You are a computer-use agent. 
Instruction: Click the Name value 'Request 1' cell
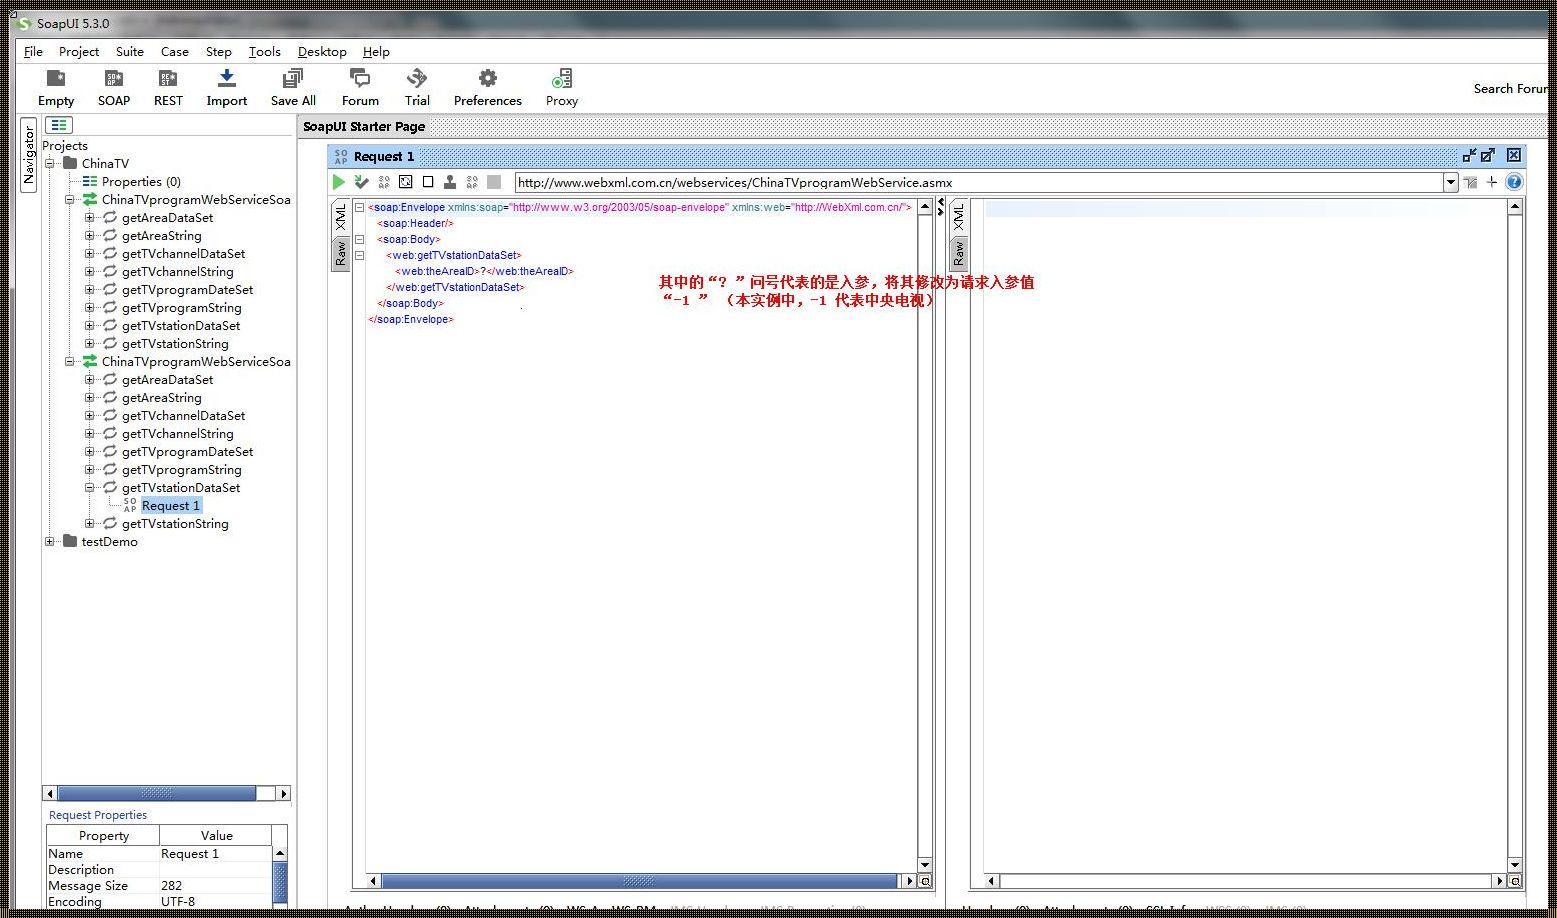tap(215, 853)
